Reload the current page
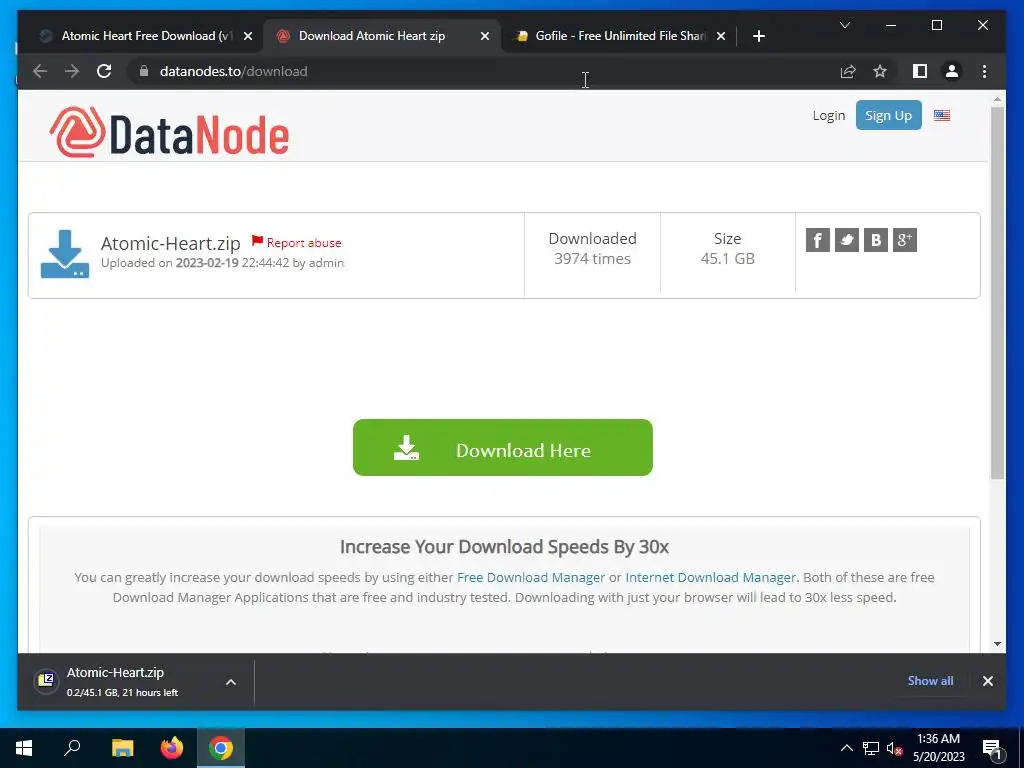Viewport: 1024px width, 768px height. coord(104,71)
